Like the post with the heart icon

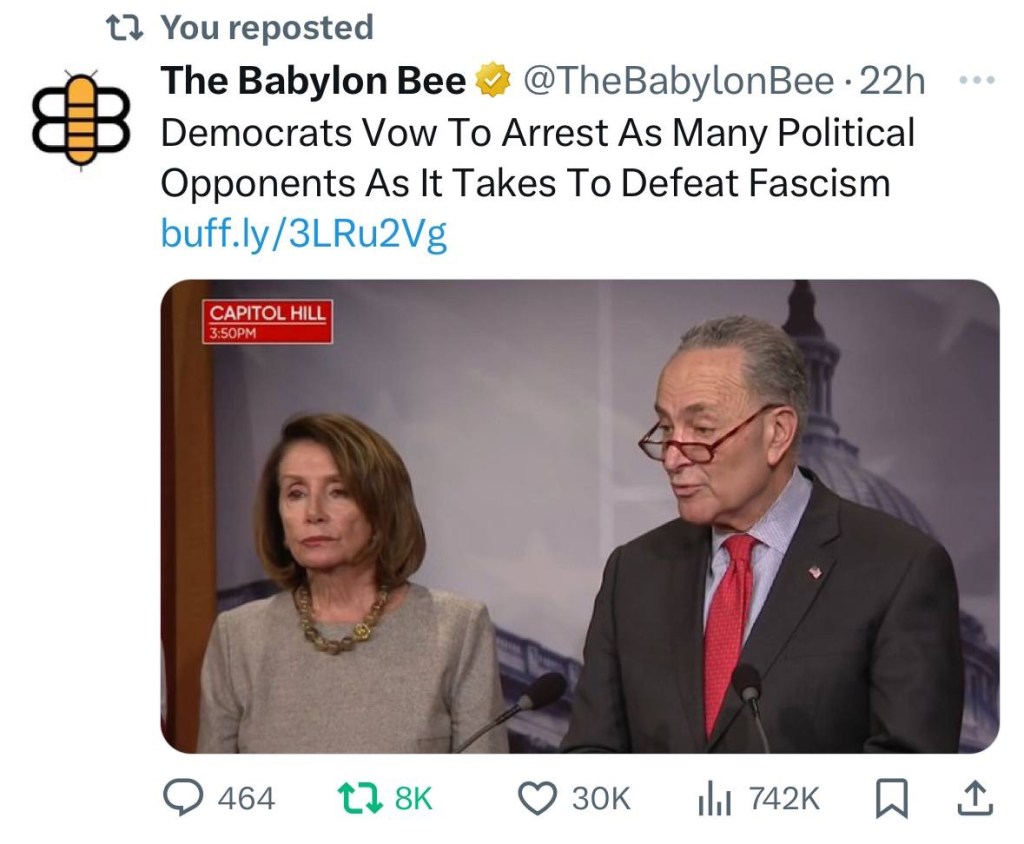539,797
